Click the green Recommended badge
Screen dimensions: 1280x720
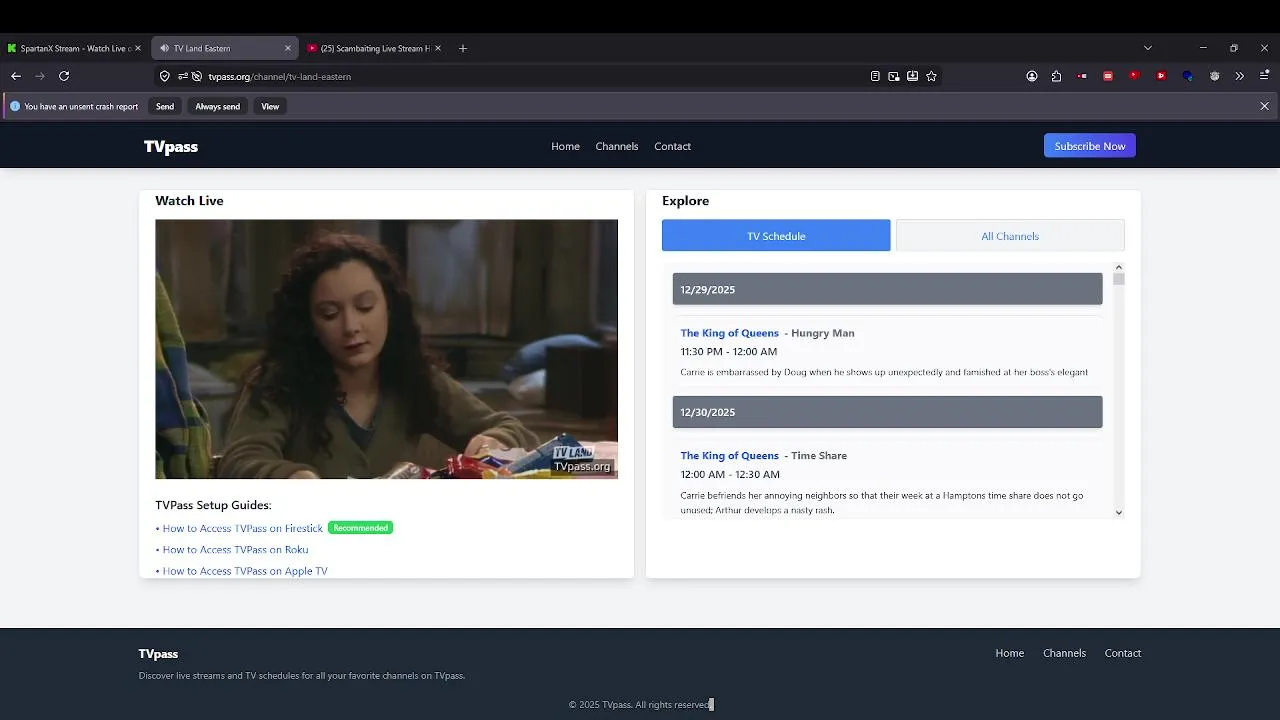coord(361,528)
